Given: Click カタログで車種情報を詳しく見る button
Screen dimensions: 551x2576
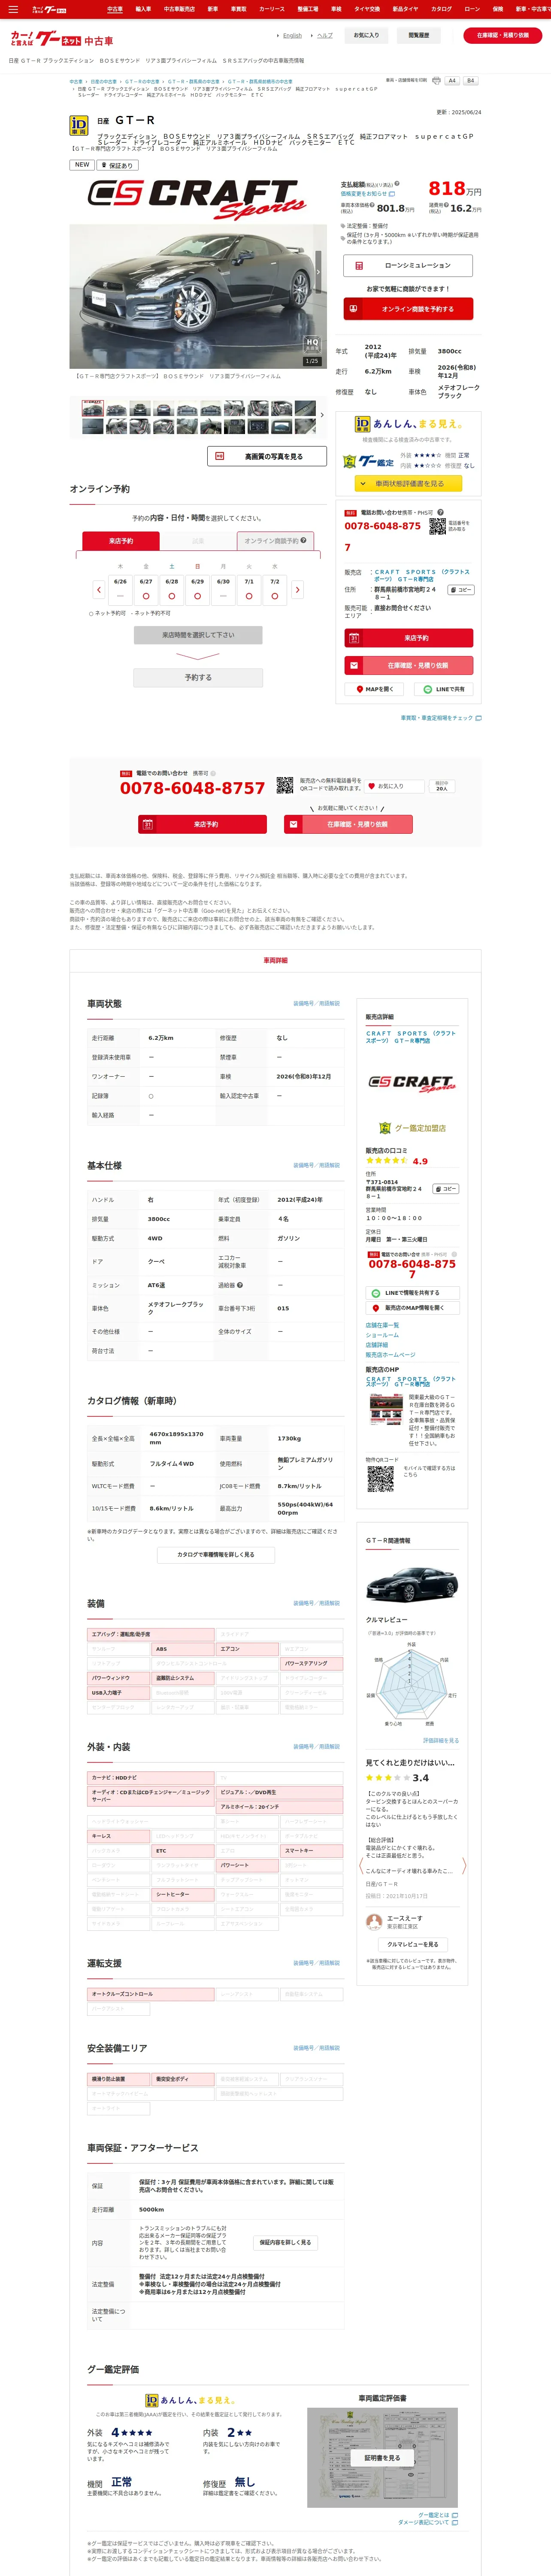Looking at the screenshot, I should 216,1555.
